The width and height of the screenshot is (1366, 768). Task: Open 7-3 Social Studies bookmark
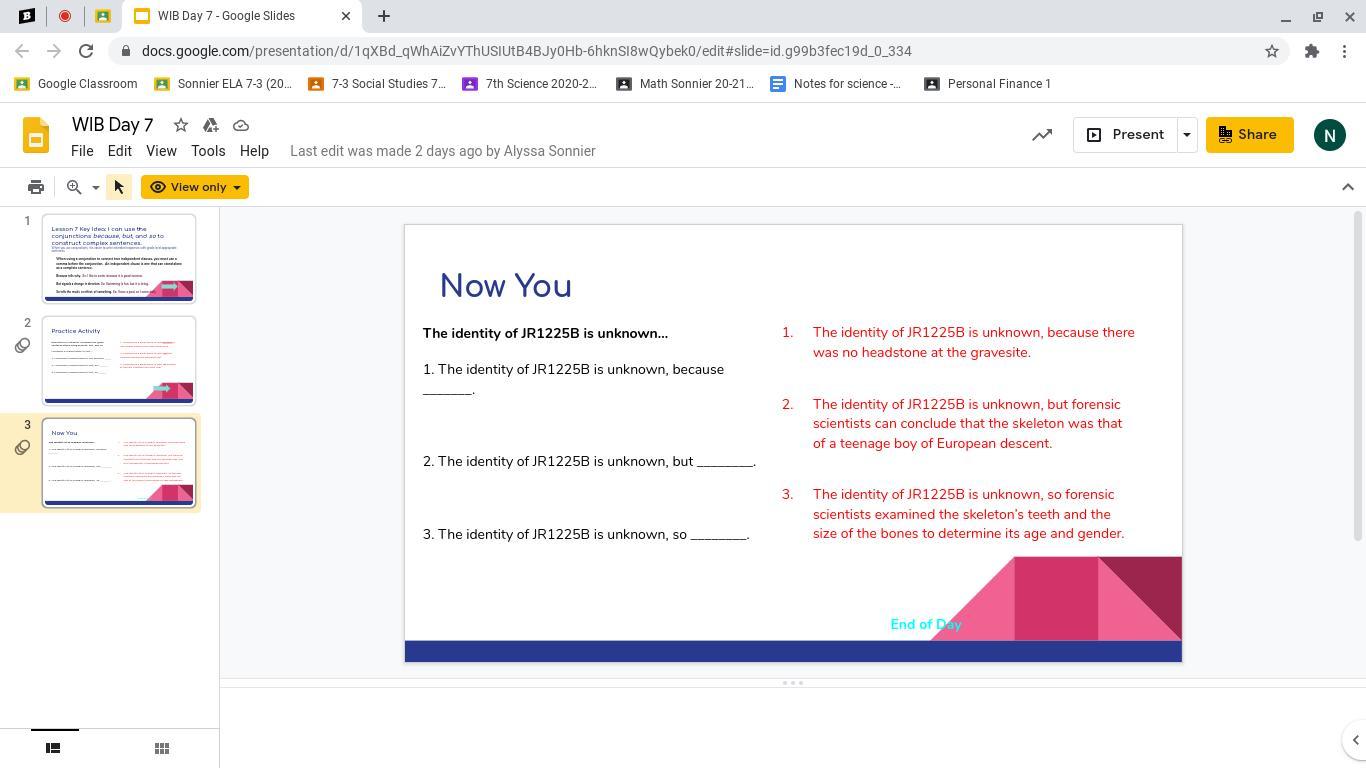pyautogui.click(x=377, y=84)
